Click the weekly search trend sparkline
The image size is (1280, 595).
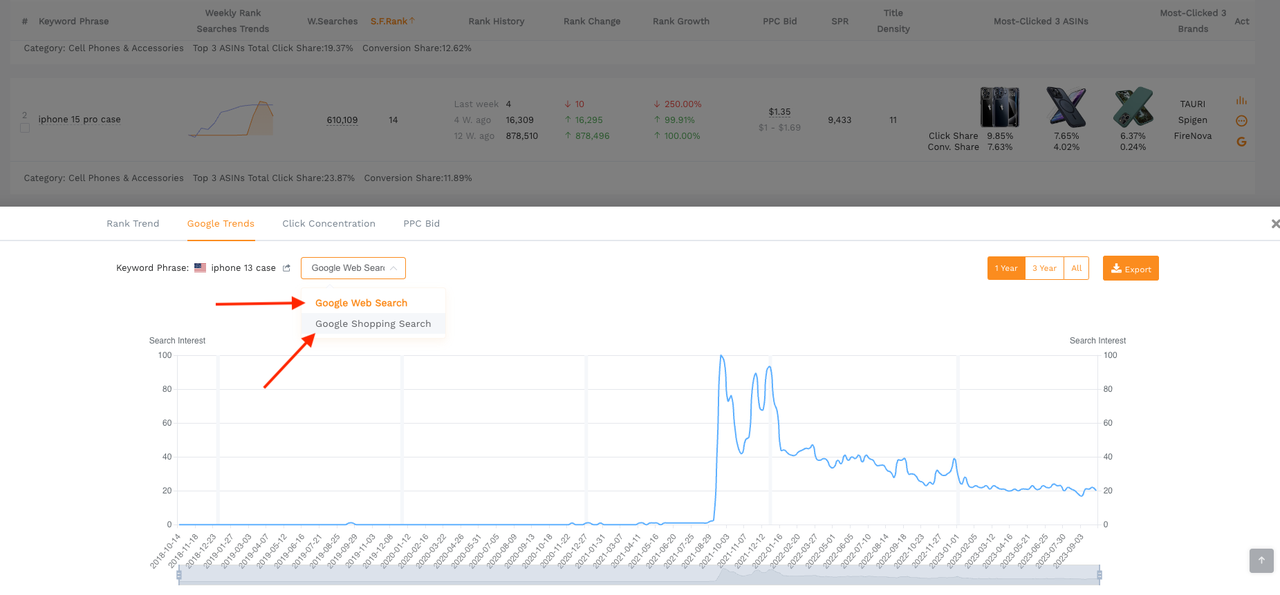(x=232, y=118)
